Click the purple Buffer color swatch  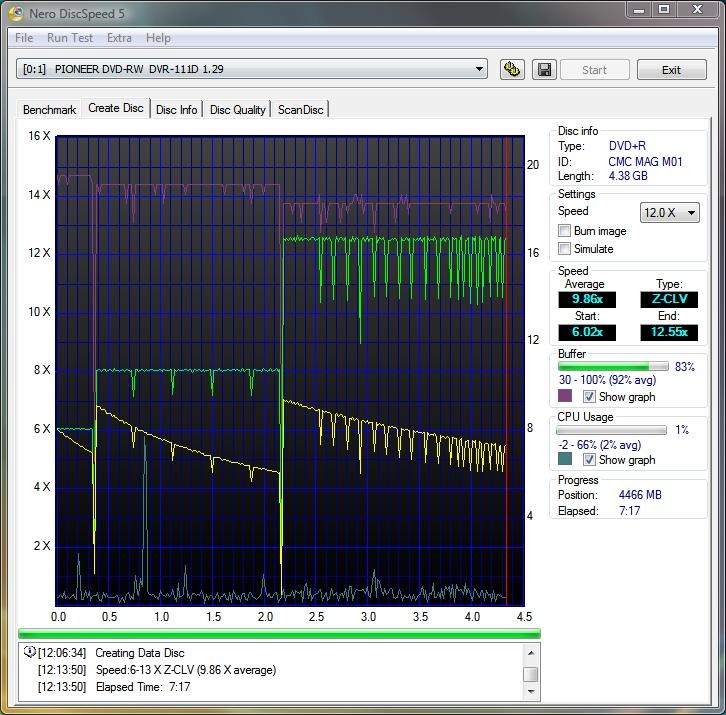click(x=565, y=396)
